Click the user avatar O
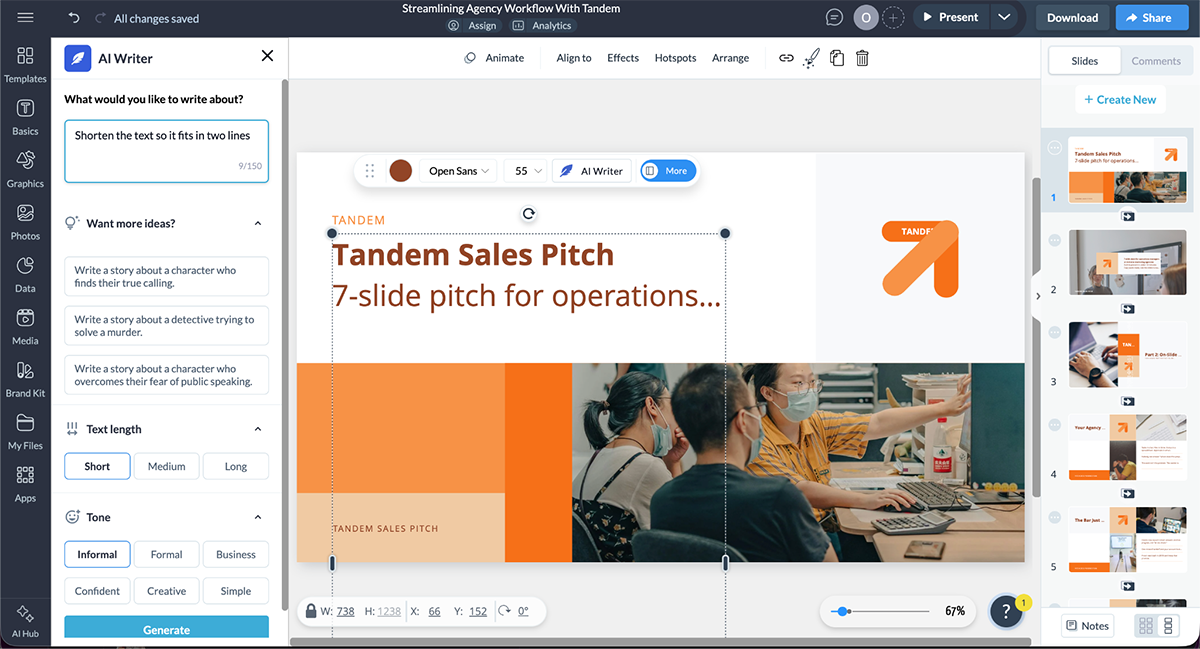The width and height of the screenshot is (1200, 649). [865, 17]
